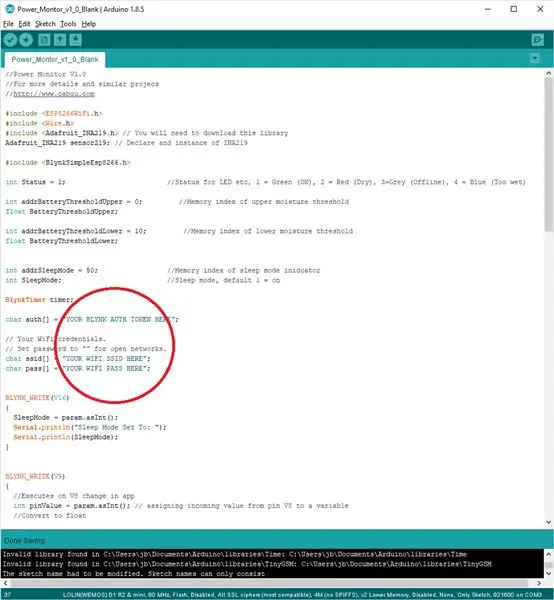Click the console scroll down arrow
Screen dimensions: 554x600
[x=549, y=574]
